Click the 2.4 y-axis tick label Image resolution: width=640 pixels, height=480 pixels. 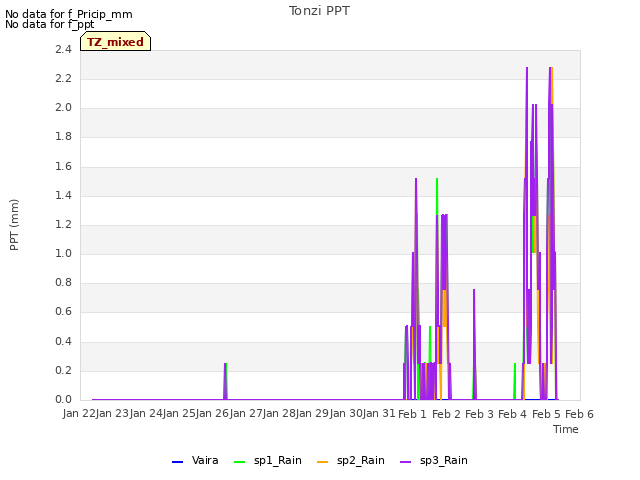(x=63, y=49)
